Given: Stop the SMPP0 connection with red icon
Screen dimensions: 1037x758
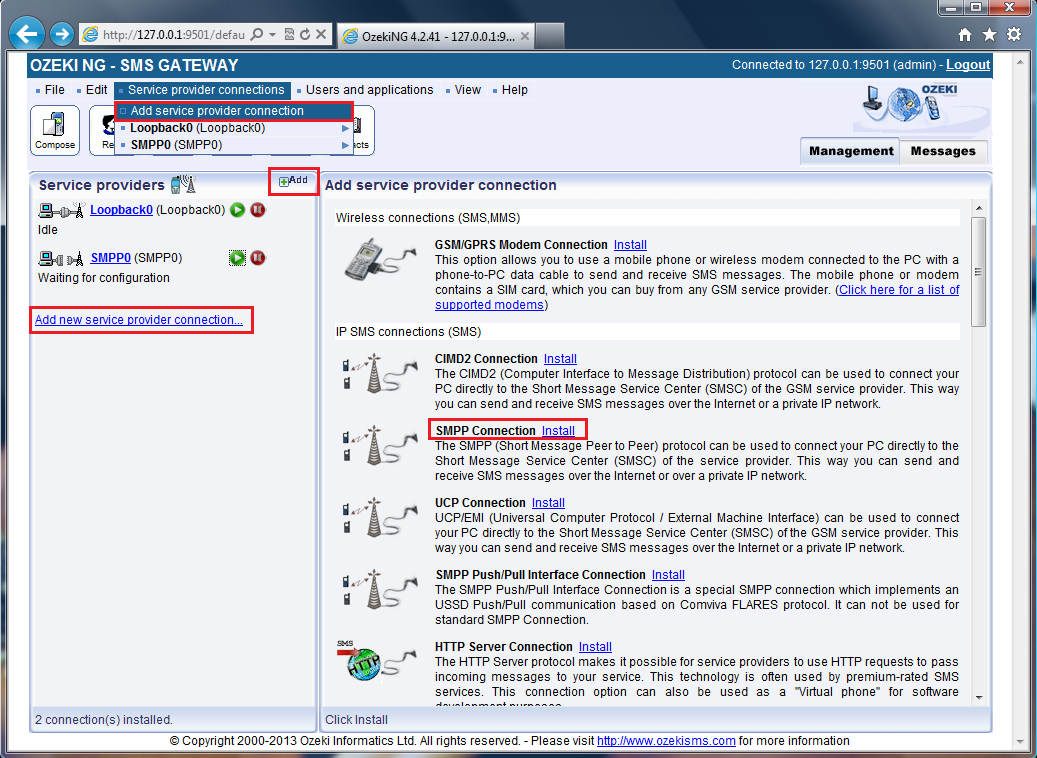Looking at the screenshot, I should 258,258.
